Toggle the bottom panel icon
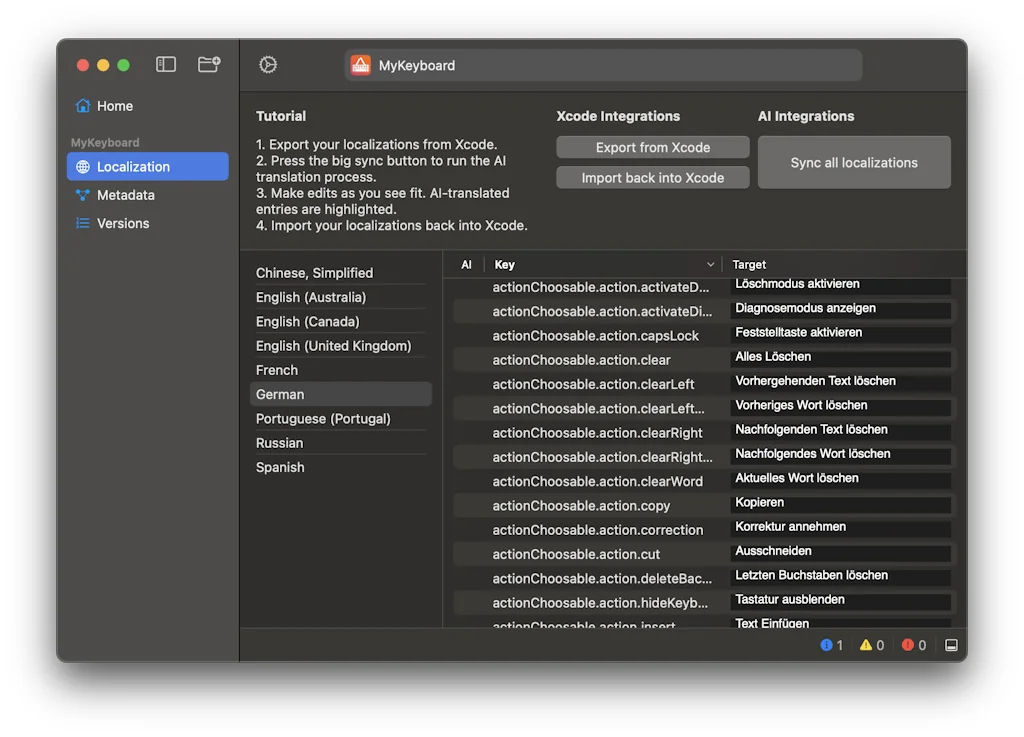The height and width of the screenshot is (737, 1024). pos(951,645)
